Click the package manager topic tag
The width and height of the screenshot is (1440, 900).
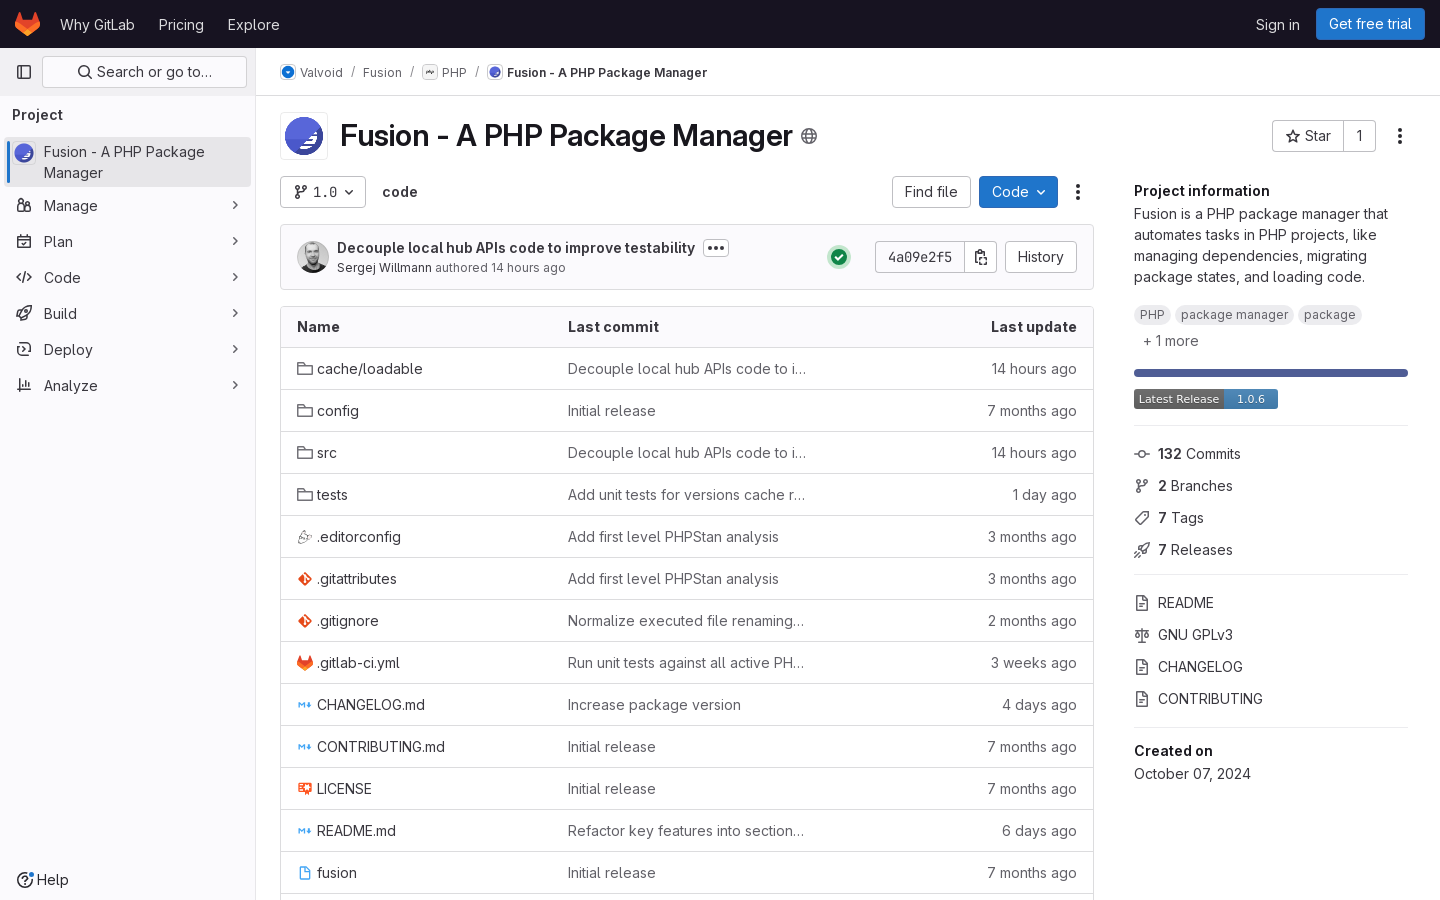pyautogui.click(x=1234, y=315)
